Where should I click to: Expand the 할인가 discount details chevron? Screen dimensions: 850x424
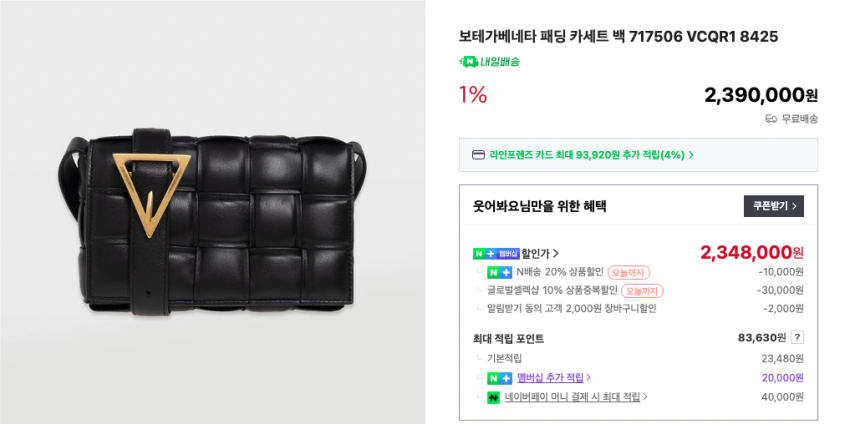tap(556, 253)
